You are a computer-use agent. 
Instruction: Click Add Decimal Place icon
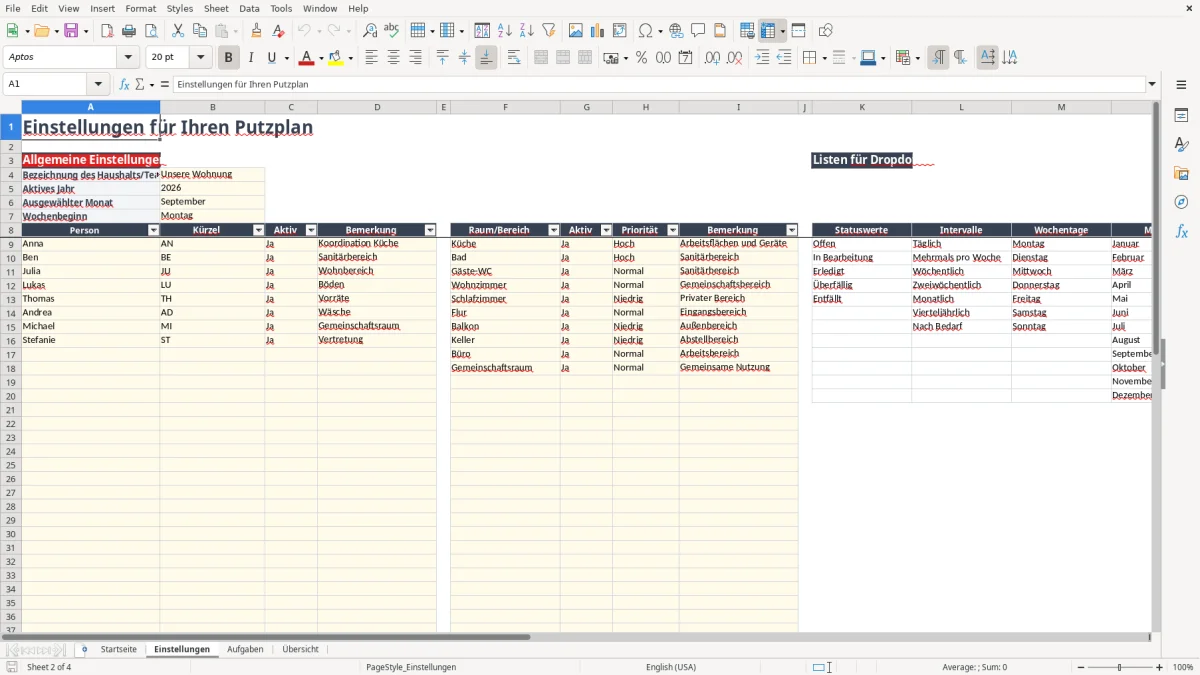pos(713,58)
